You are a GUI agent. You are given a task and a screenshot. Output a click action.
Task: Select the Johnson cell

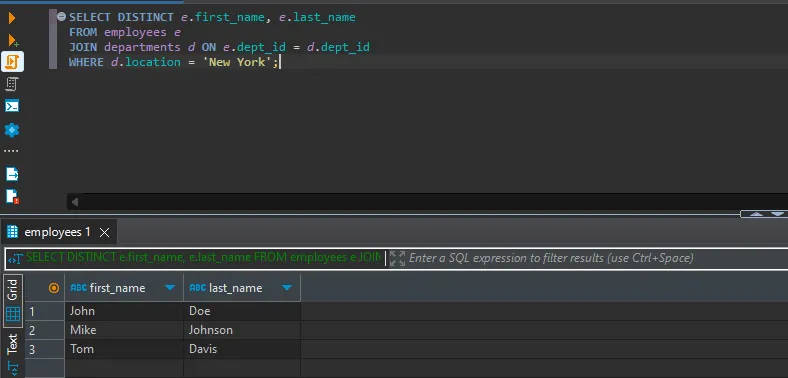pos(242,330)
